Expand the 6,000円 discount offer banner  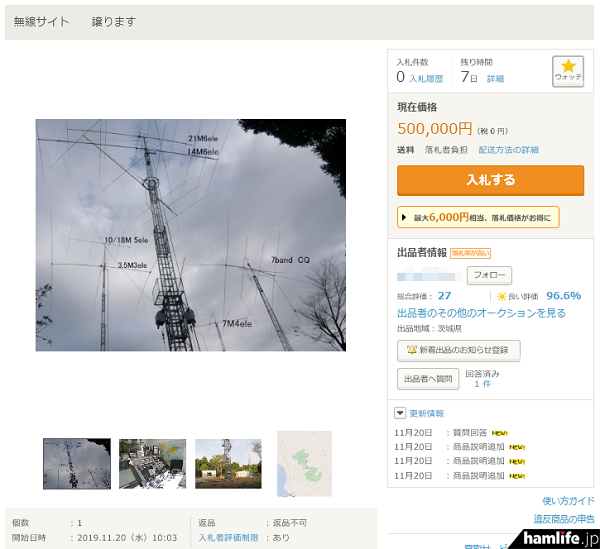[x=478, y=217]
